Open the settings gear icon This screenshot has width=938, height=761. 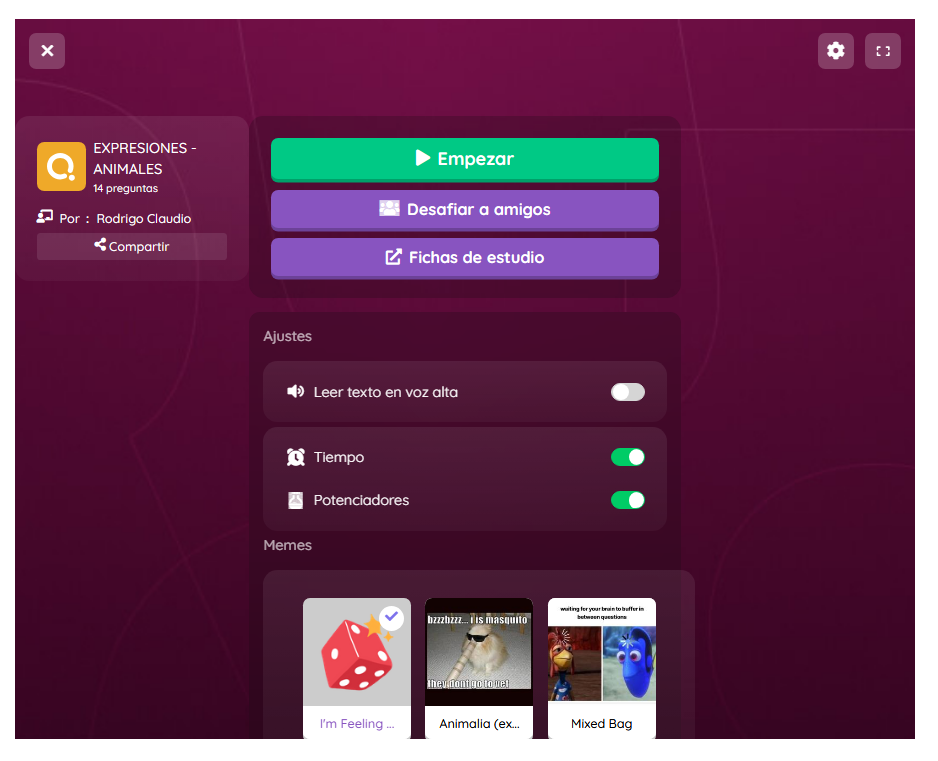835,51
